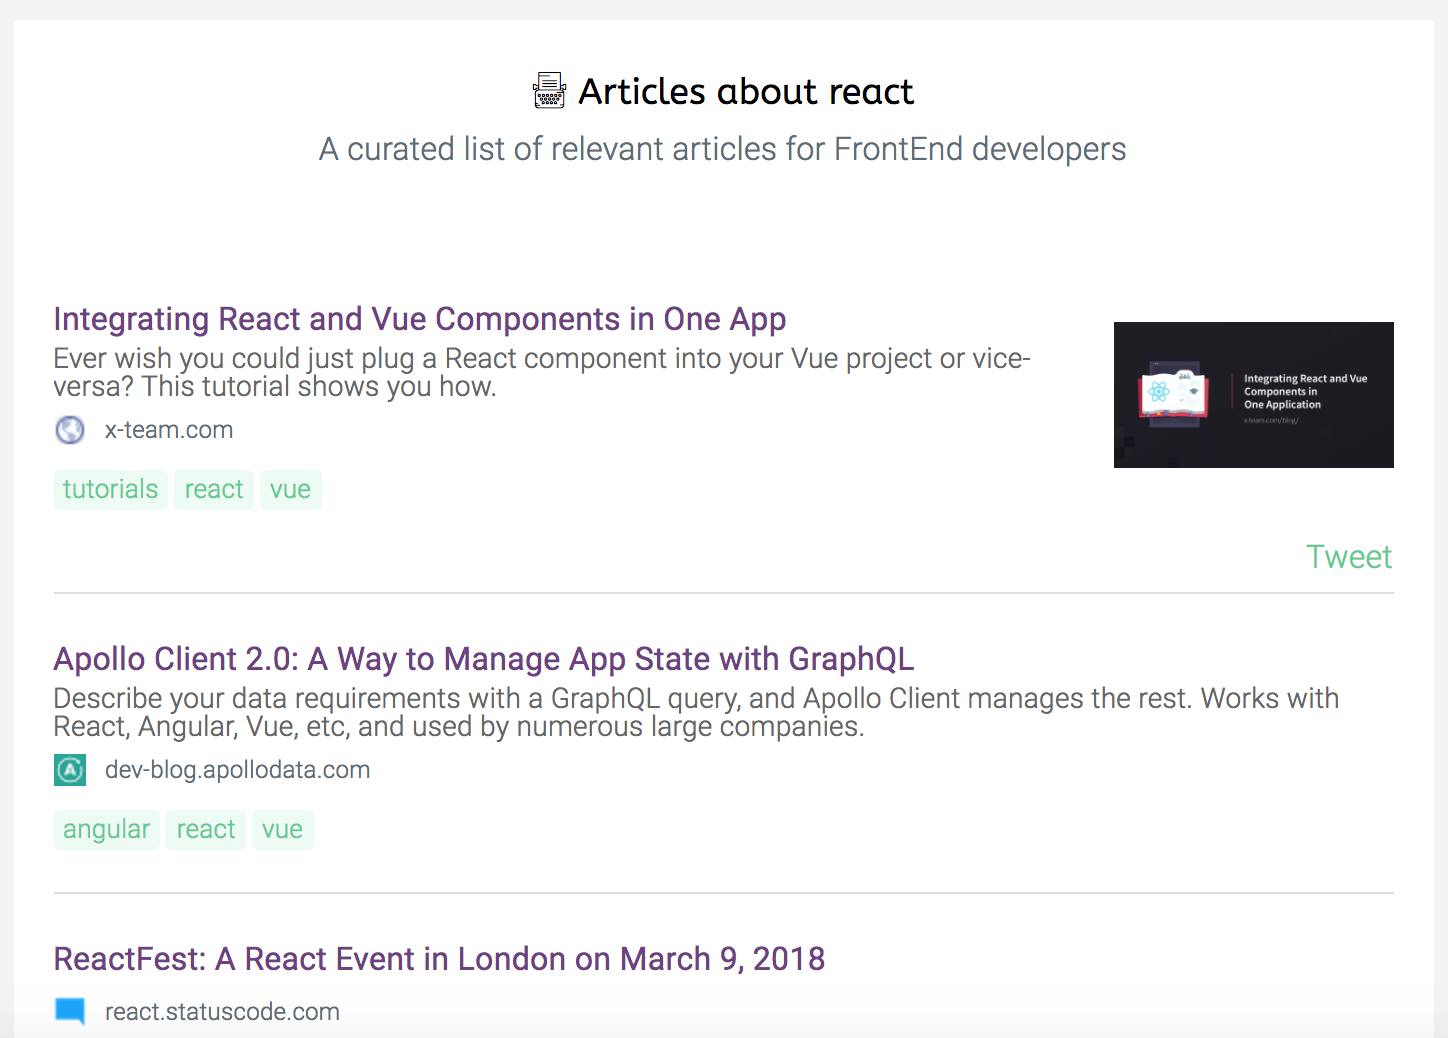Visit the react.statuscode.com source link
This screenshot has height=1038, width=1448.
(x=222, y=1011)
